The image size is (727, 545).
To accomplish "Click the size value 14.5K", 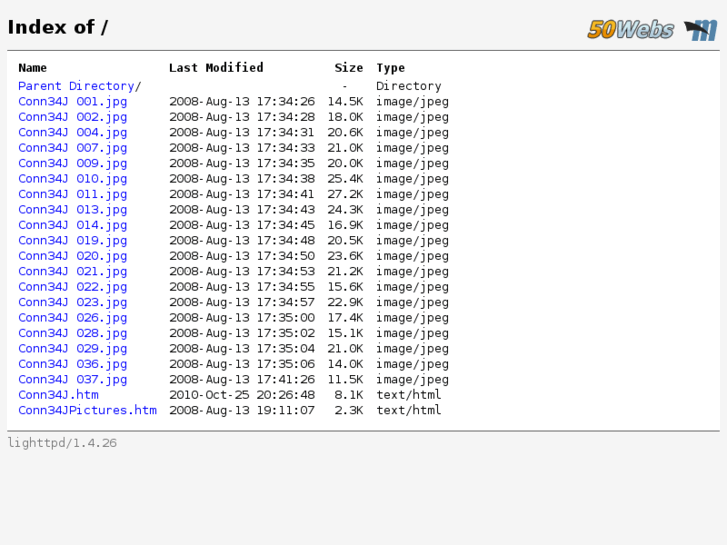I will click(x=345, y=102).
